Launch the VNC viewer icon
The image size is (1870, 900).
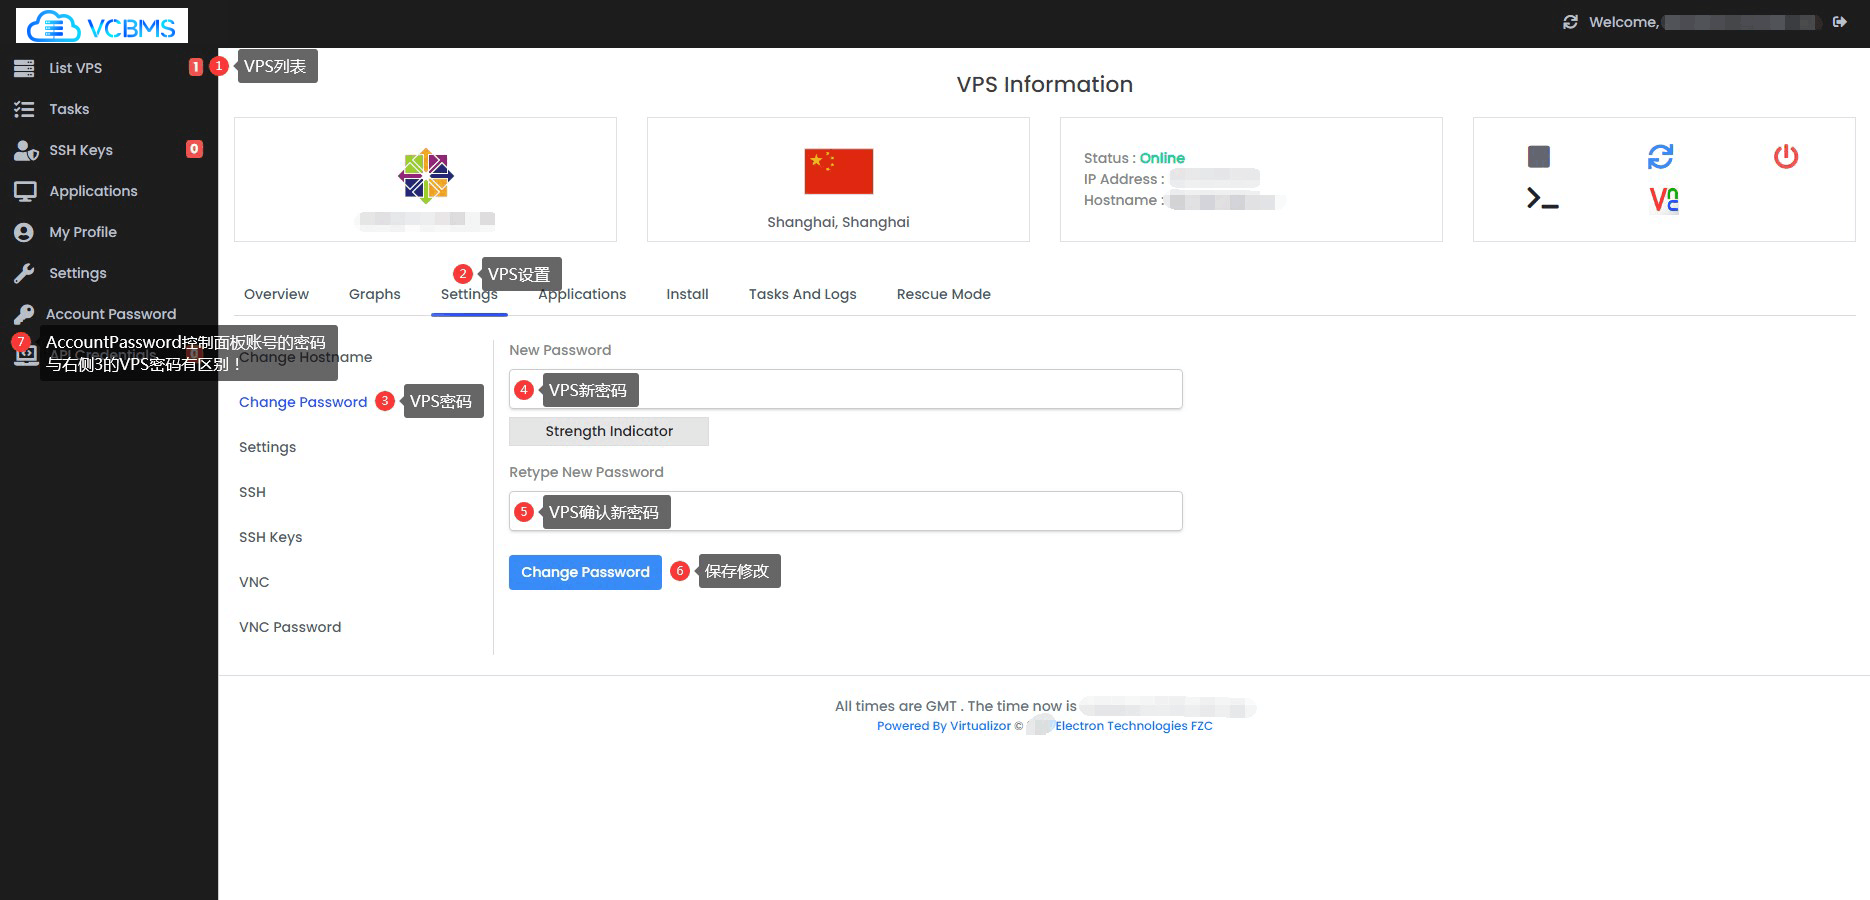pyautogui.click(x=1663, y=200)
